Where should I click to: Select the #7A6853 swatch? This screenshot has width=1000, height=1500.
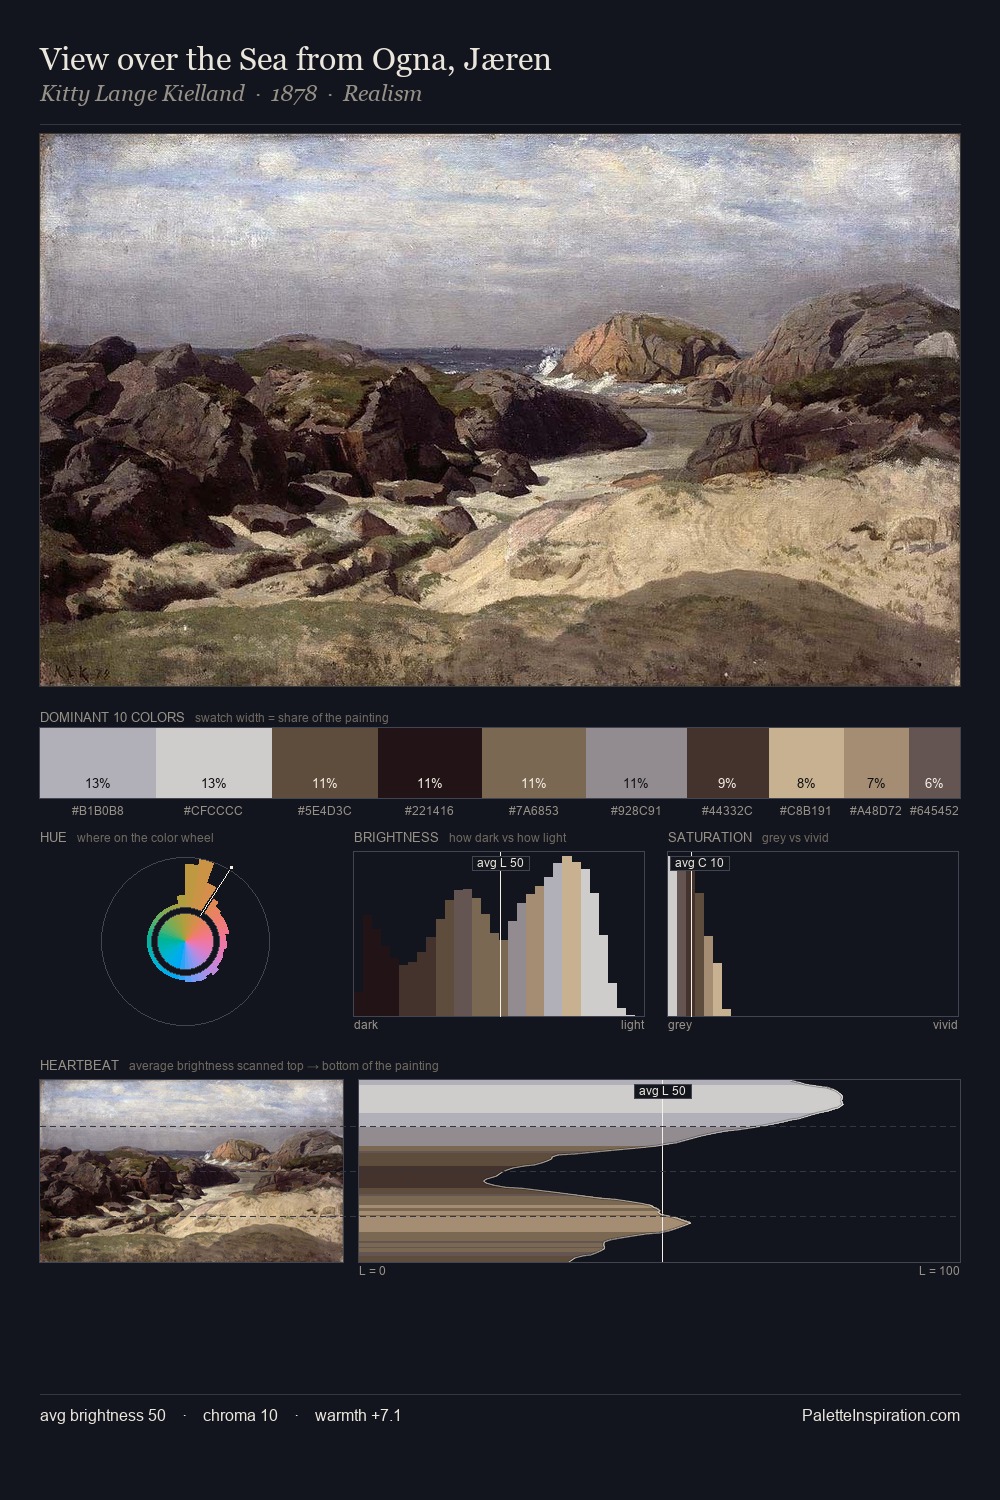click(x=534, y=762)
